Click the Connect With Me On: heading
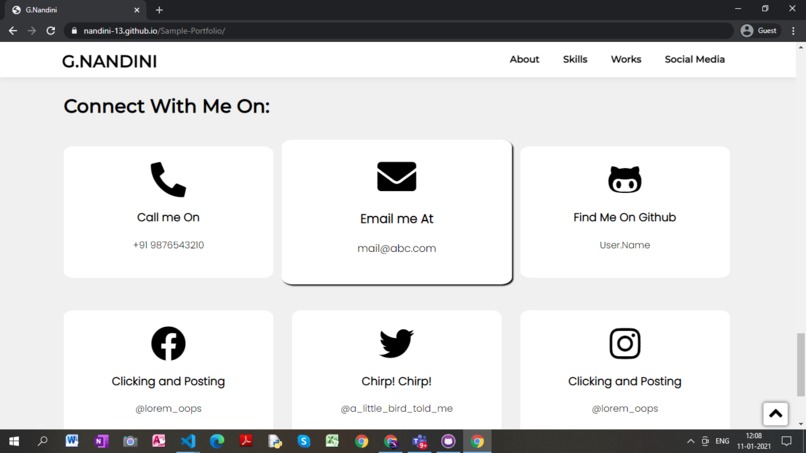This screenshot has height=453, width=806. pyautogui.click(x=167, y=106)
